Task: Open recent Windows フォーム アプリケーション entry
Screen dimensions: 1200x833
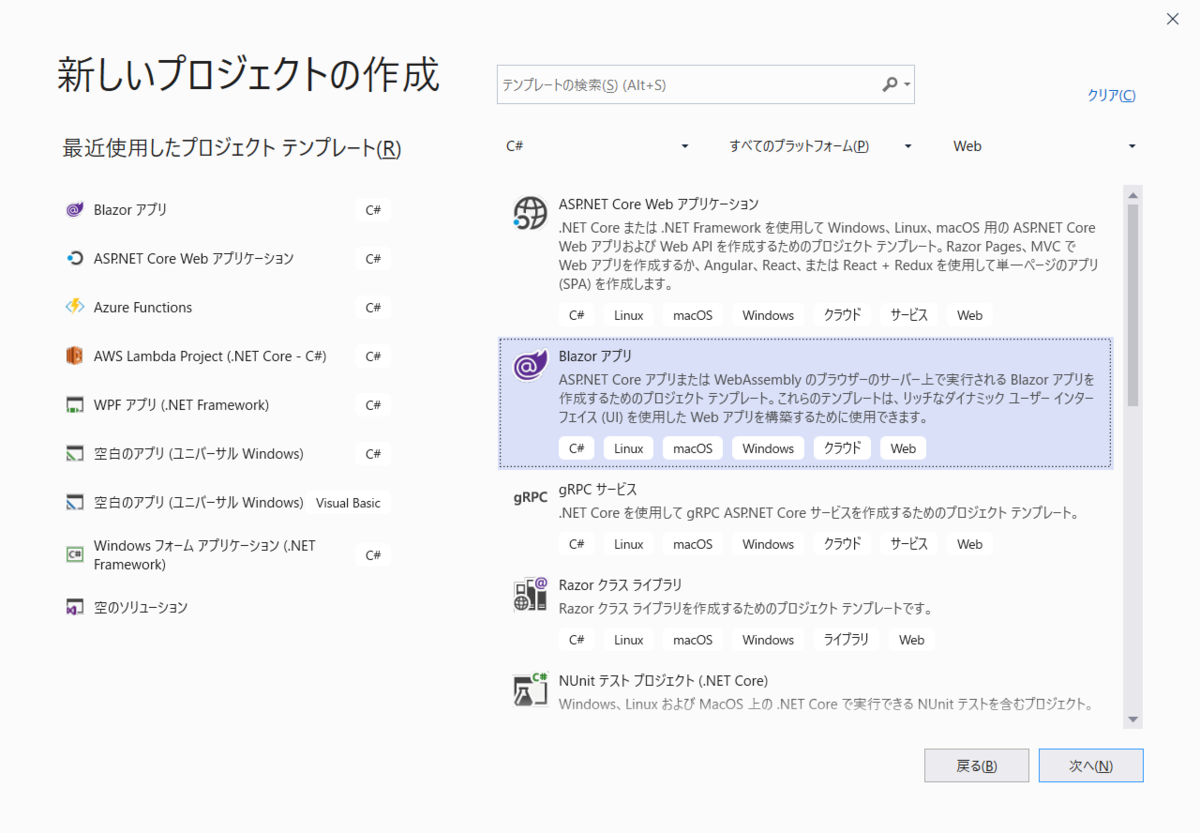Action: tap(227, 555)
